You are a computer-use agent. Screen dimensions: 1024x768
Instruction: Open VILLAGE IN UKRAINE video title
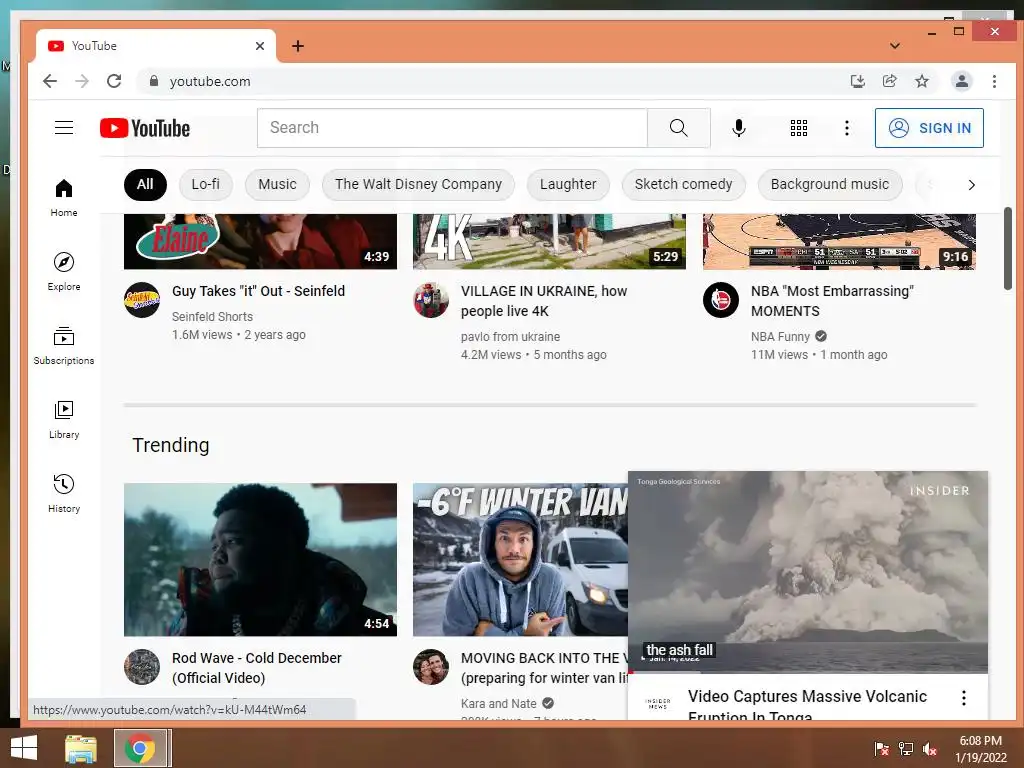[x=544, y=301]
